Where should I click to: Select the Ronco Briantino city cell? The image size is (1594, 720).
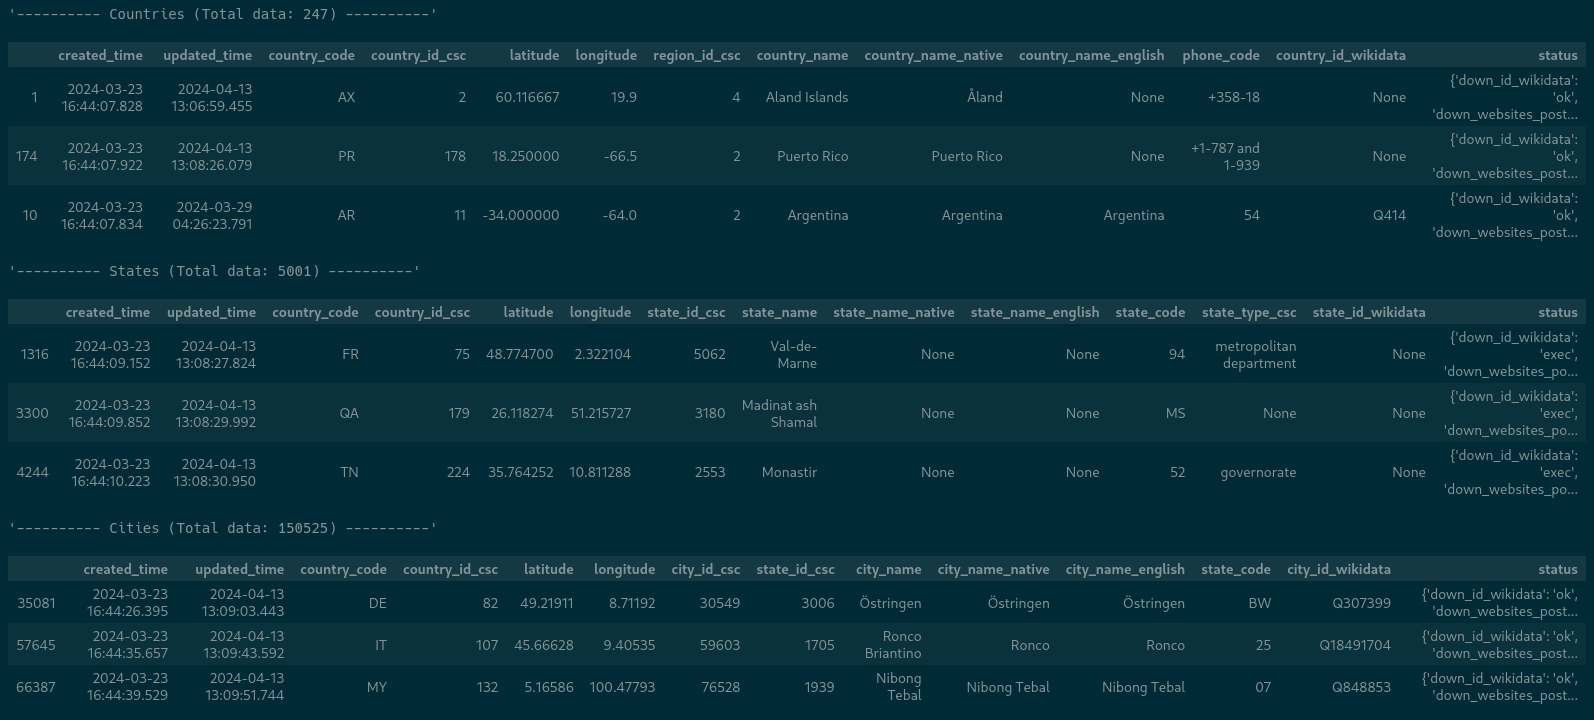coord(892,645)
